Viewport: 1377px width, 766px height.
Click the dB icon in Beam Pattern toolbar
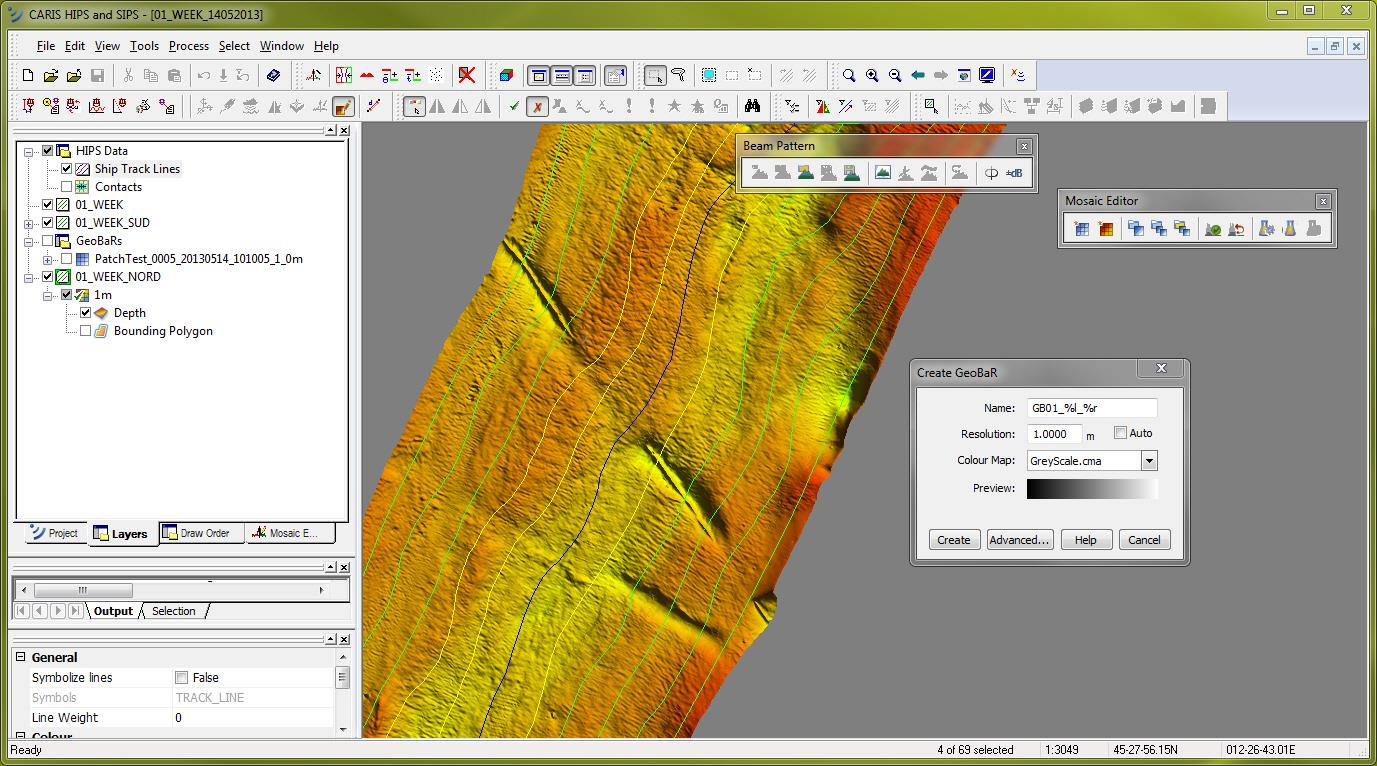[x=1014, y=173]
